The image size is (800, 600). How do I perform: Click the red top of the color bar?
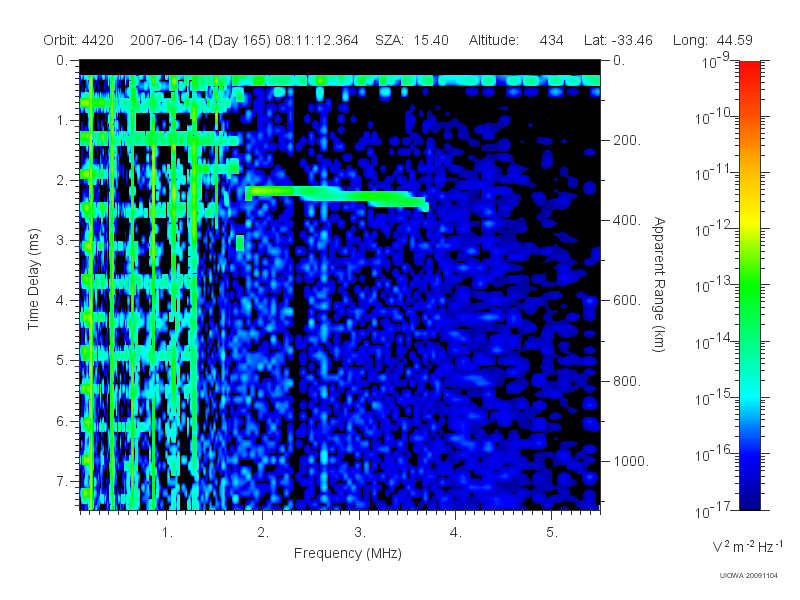click(x=750, y=69)
